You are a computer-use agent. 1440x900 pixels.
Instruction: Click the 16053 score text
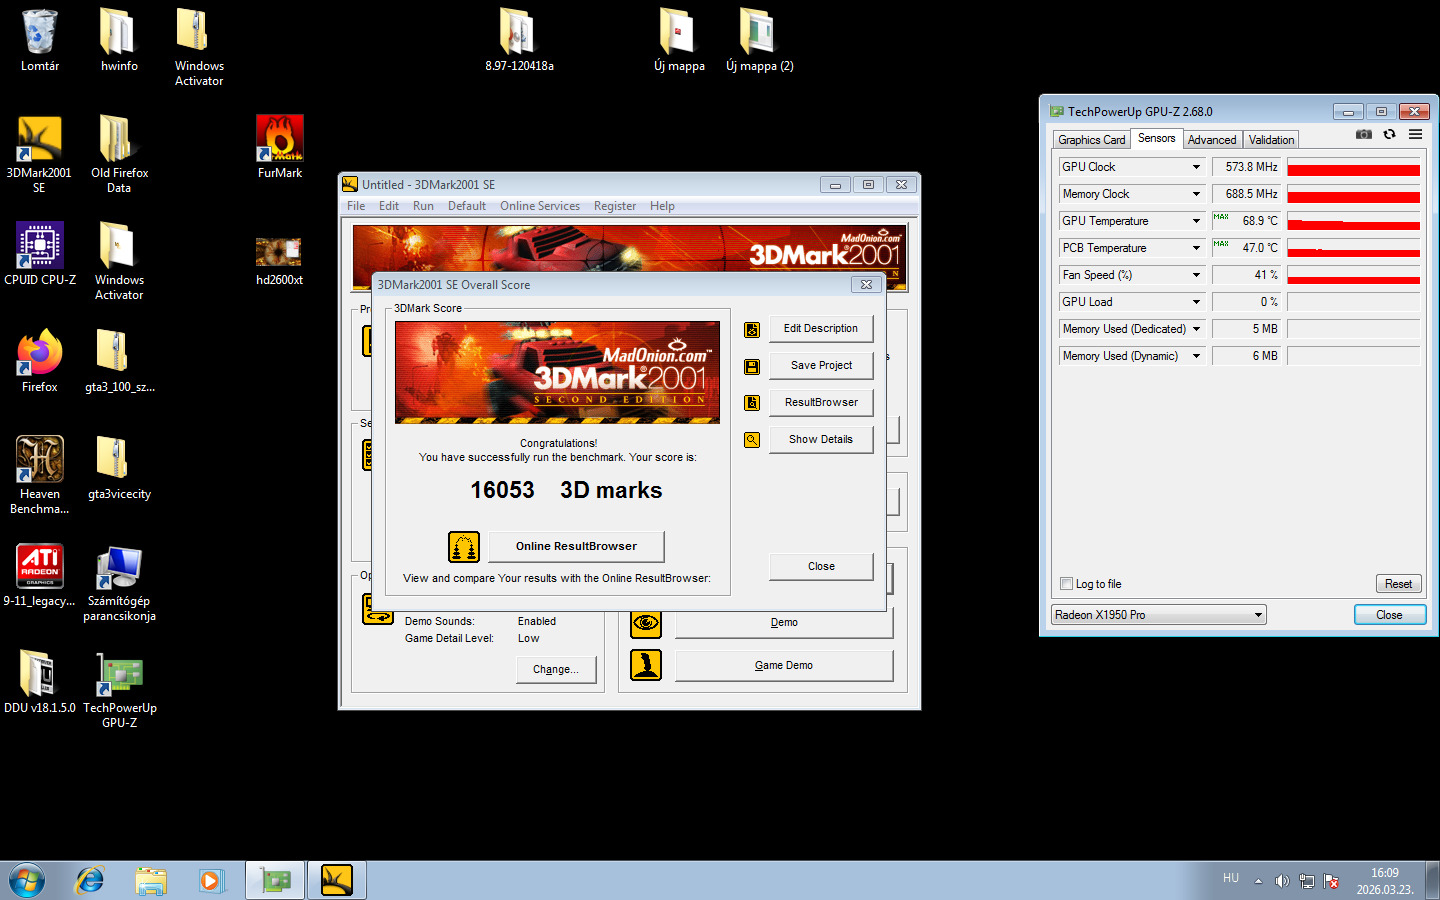tap(503, 490)
